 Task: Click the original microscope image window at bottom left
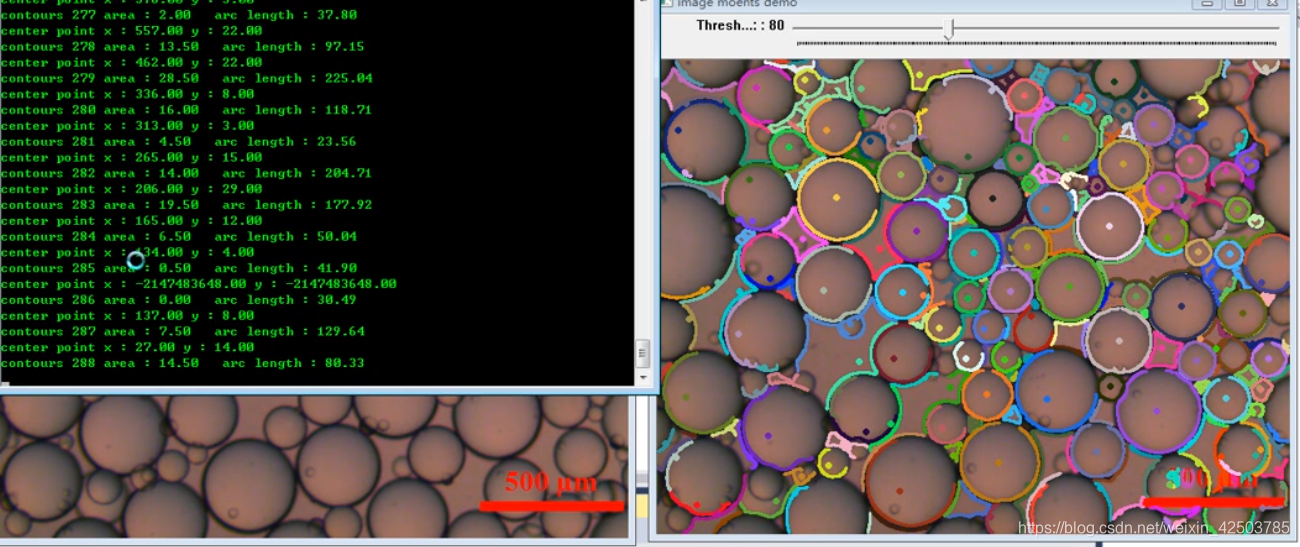(x=316, y=466)
